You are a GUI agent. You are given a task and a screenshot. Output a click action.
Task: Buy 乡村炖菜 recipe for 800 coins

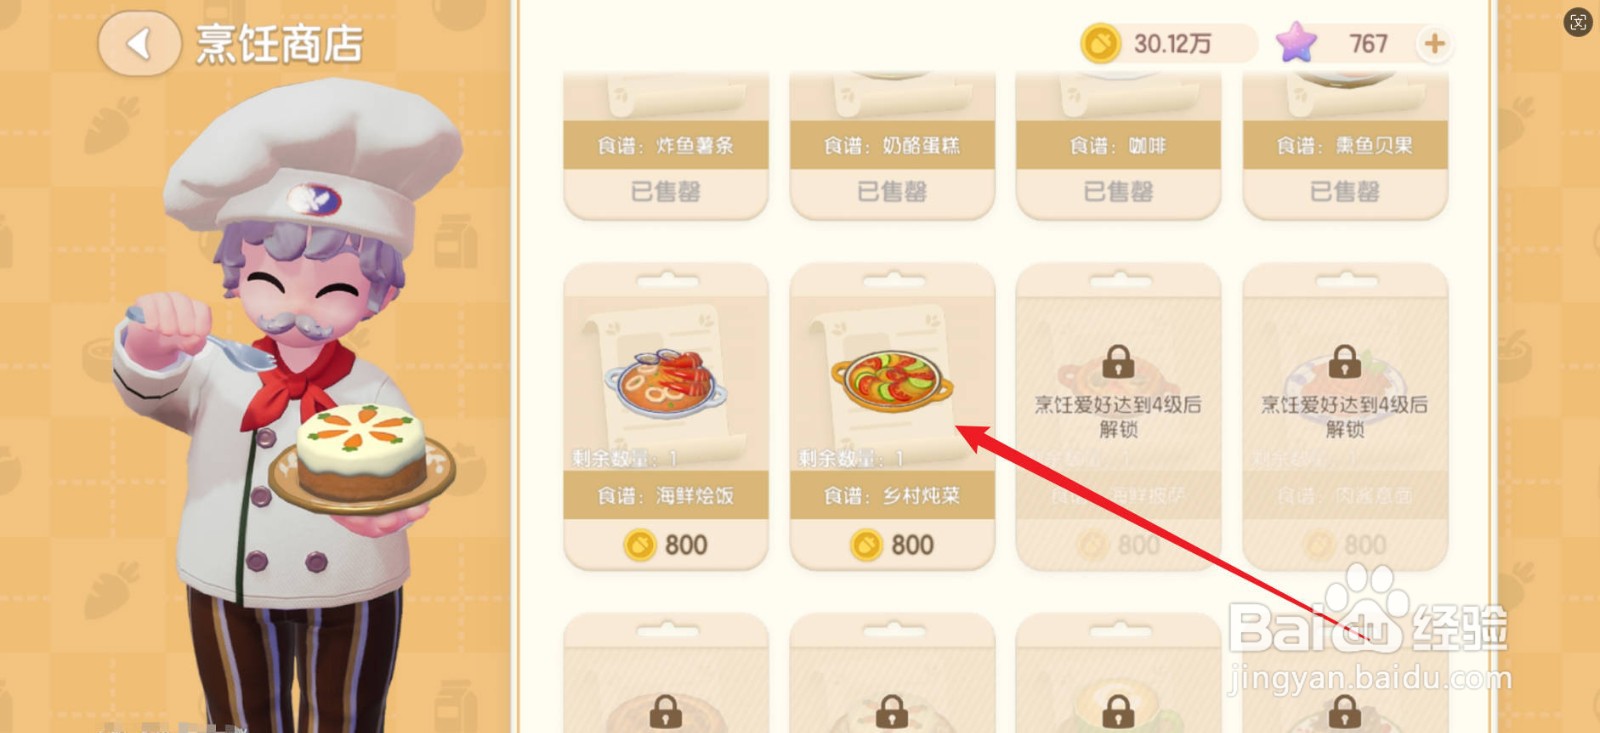coord(892,545)
